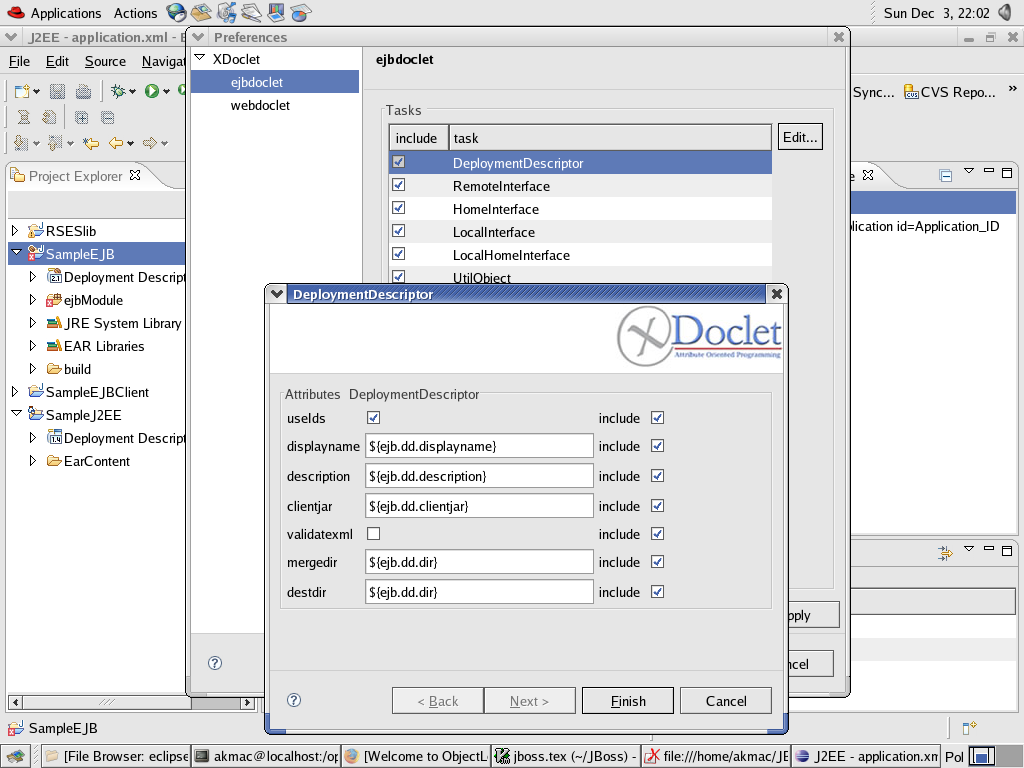Click the Expand All plus icon in toolbar

[x=82, y=118]
